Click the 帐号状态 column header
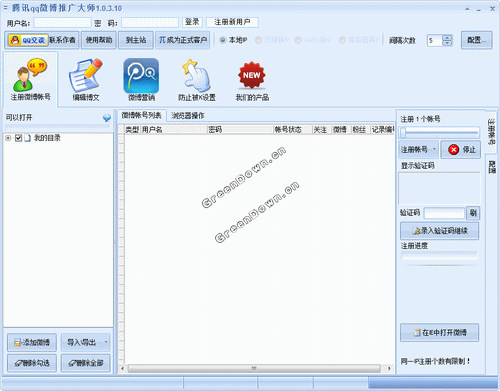 coord(293,129)
